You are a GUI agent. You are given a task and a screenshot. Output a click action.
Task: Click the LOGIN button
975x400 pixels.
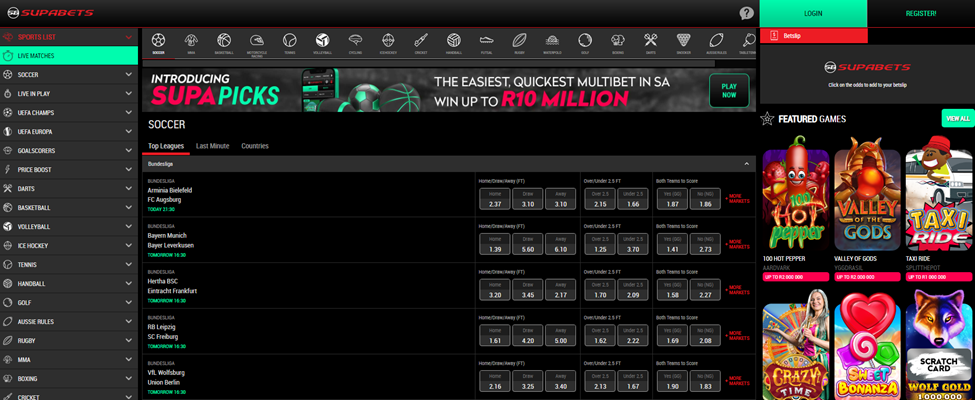813,13
